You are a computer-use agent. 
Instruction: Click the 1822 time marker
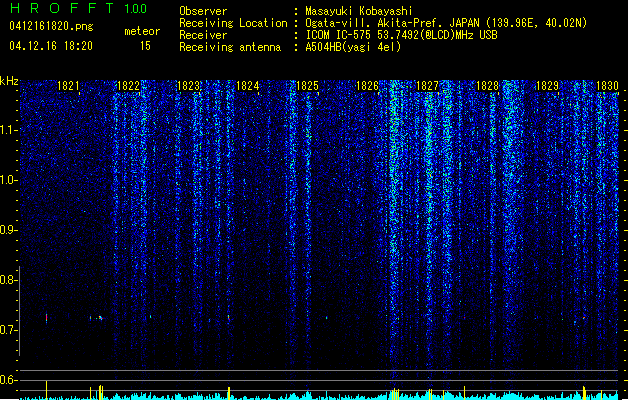(x=128, y=86)
